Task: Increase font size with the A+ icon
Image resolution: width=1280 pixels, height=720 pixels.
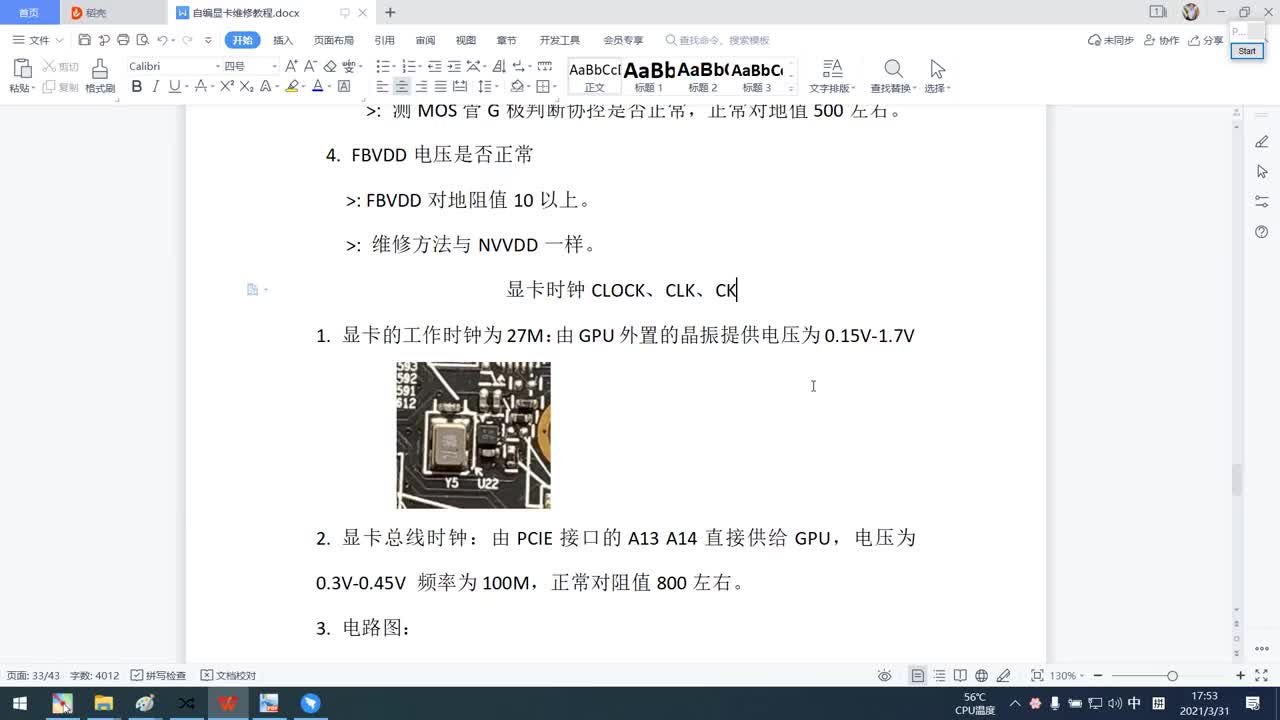Action: [x=291, y=66]
